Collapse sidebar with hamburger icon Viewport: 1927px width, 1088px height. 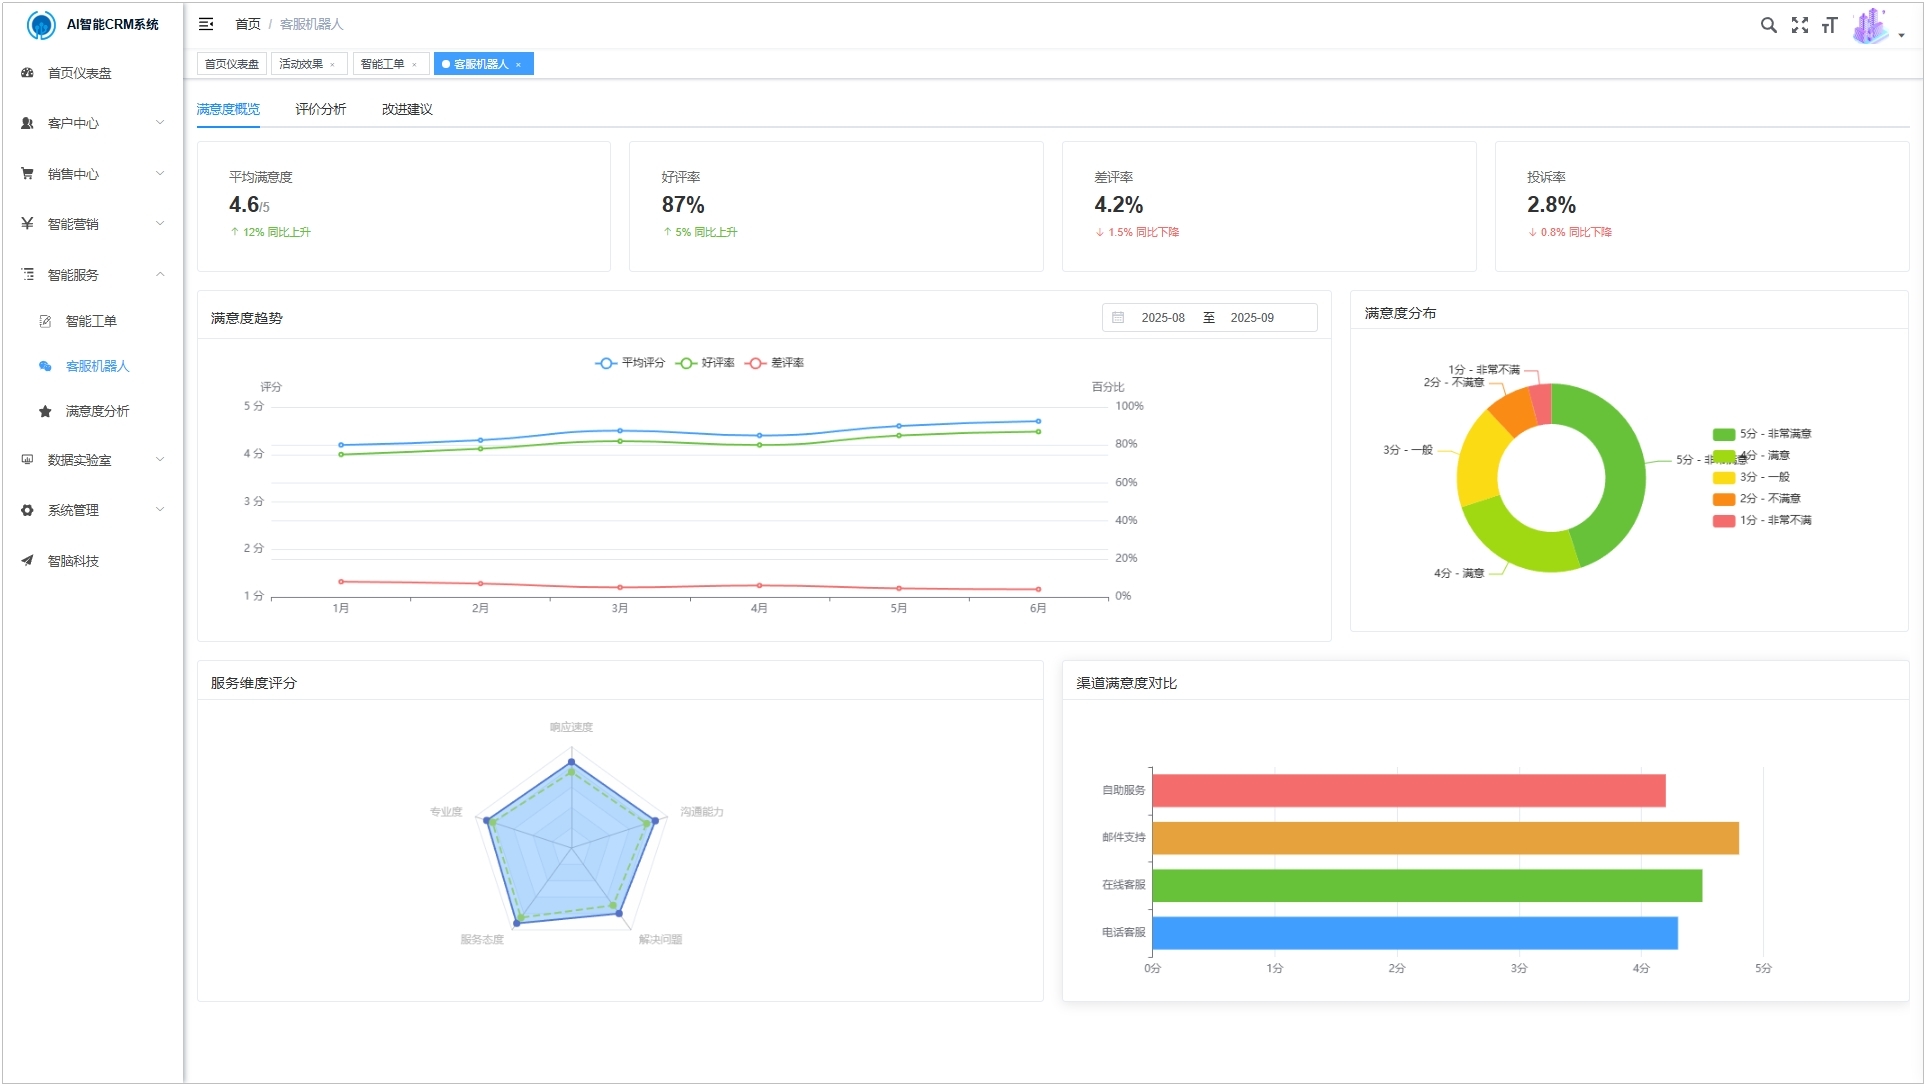point(206,24)
